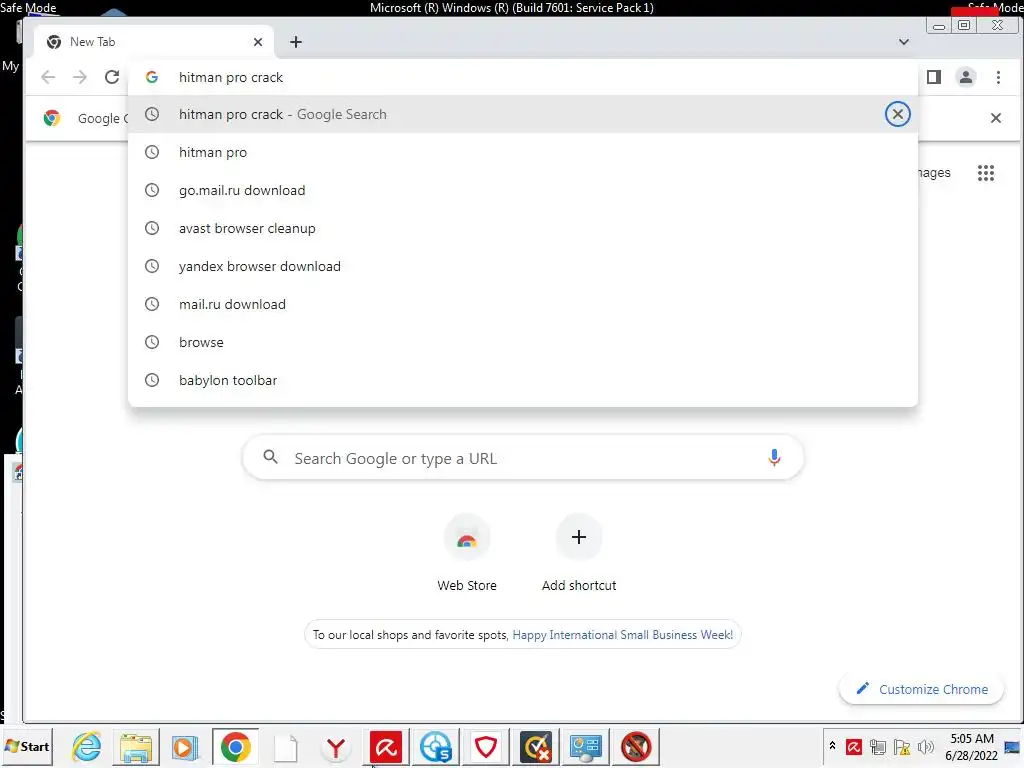Click the 'Search Google or type a URL' box
The image size is (1024, 768).
522,458
